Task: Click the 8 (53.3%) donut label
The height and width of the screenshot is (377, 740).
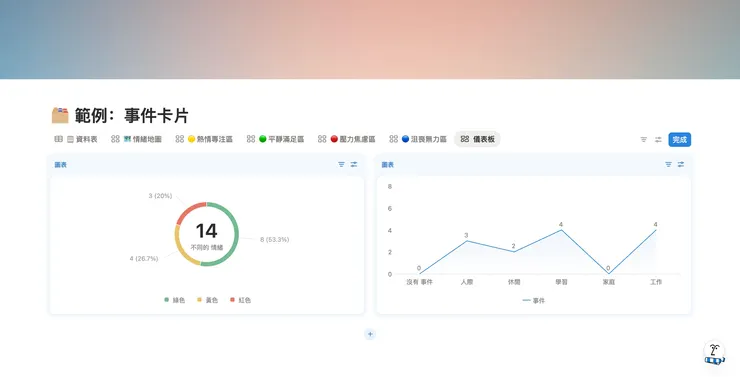Action: [x=274, y=240]
